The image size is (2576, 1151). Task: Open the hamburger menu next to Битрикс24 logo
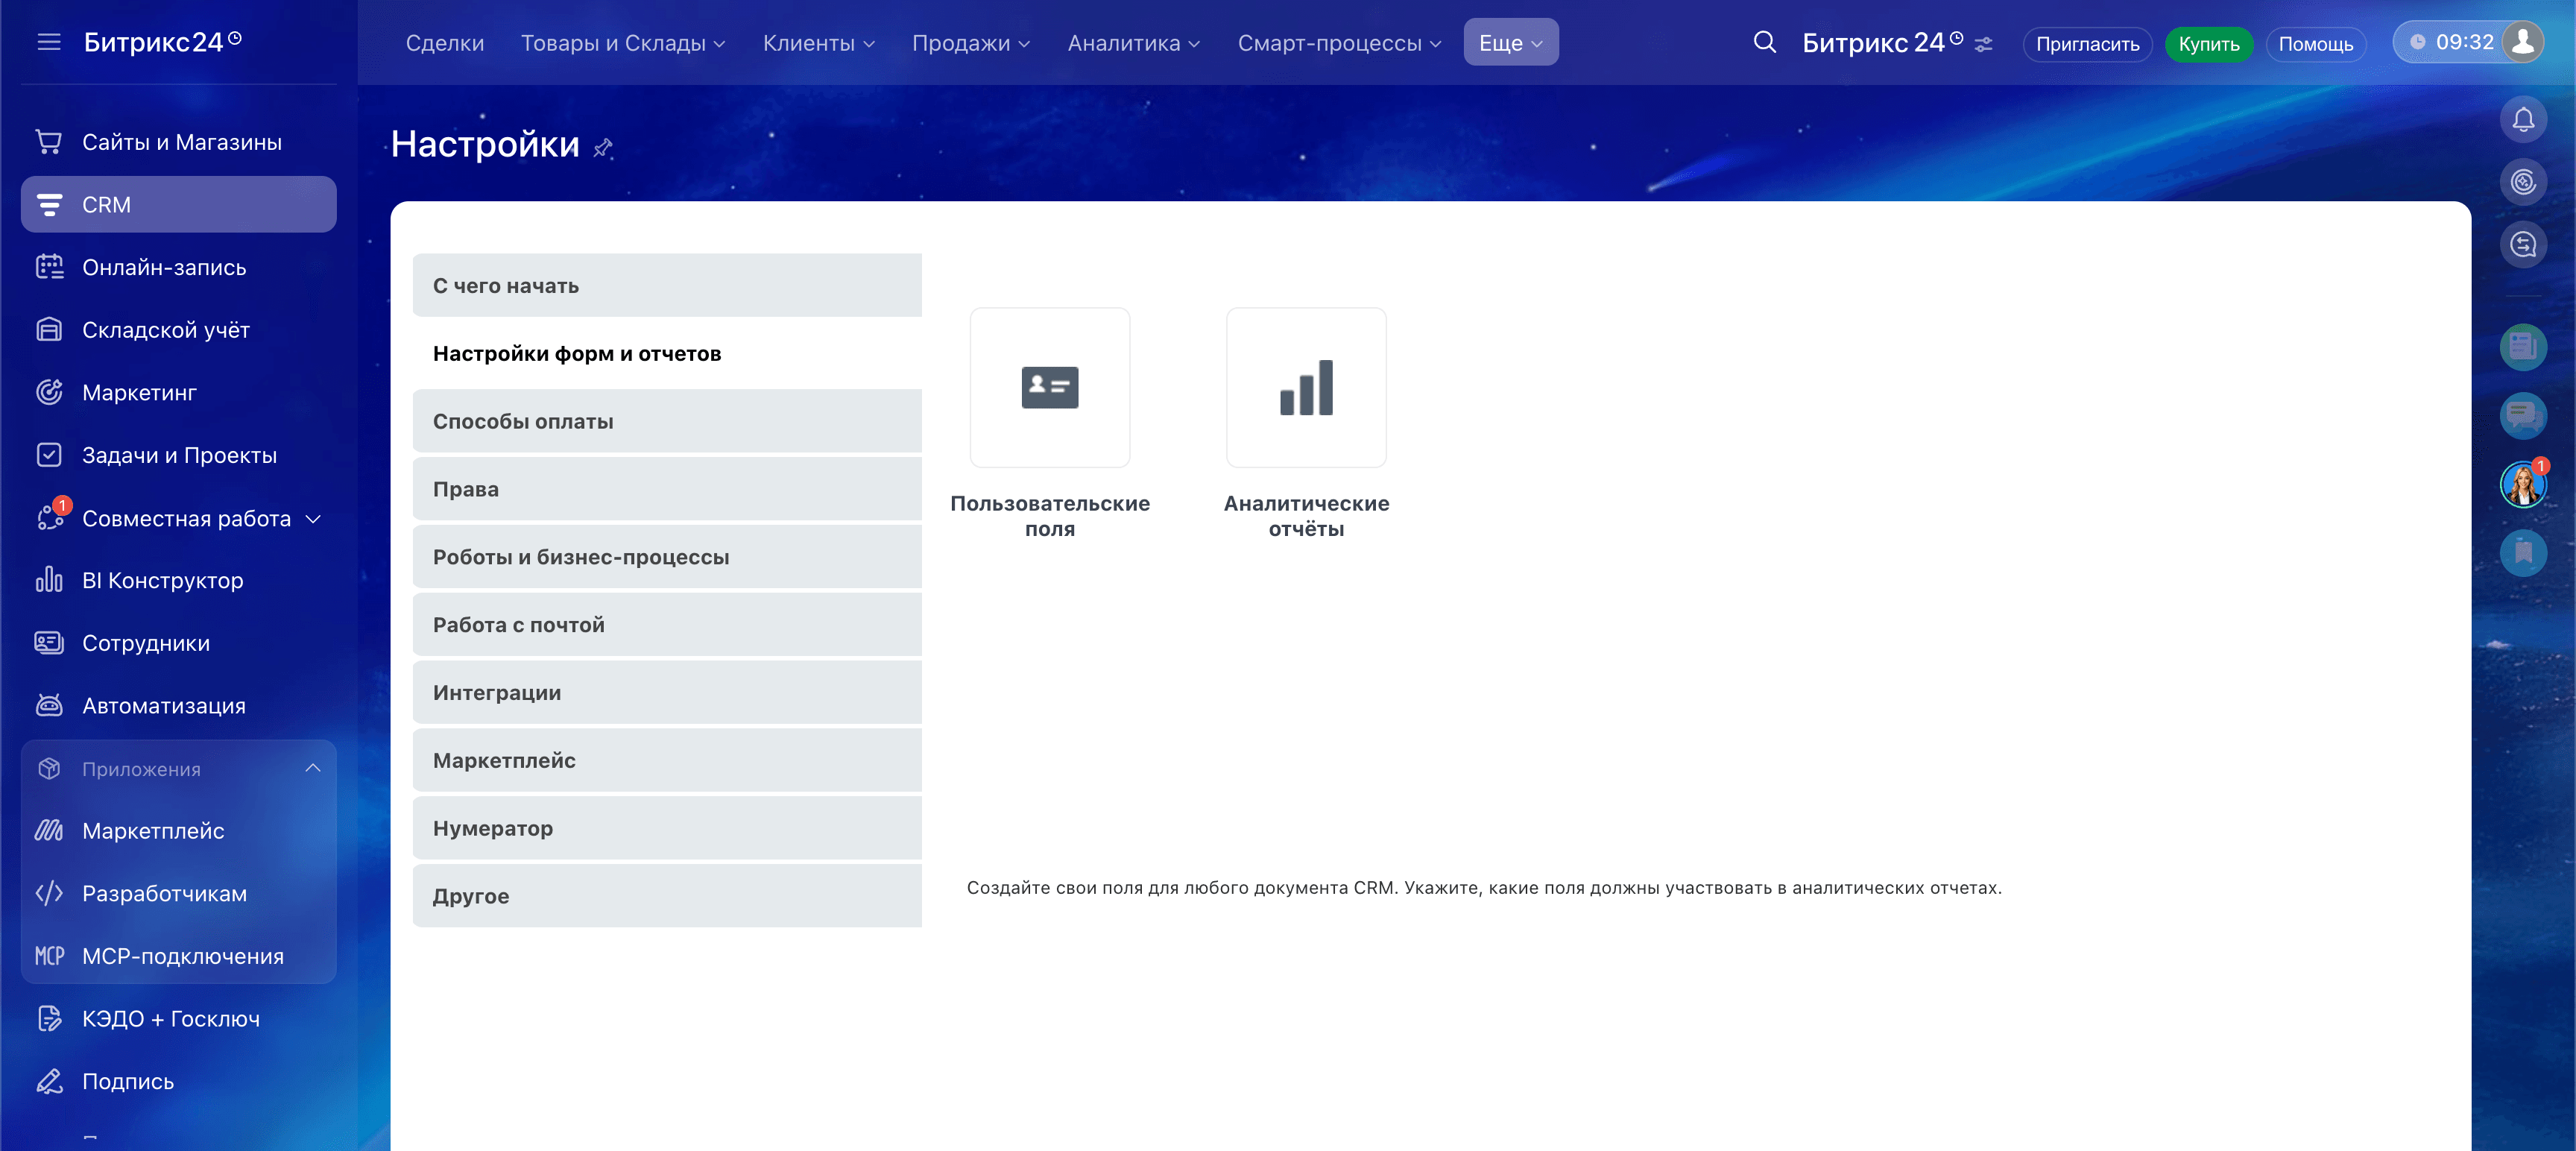pos(48,41)
